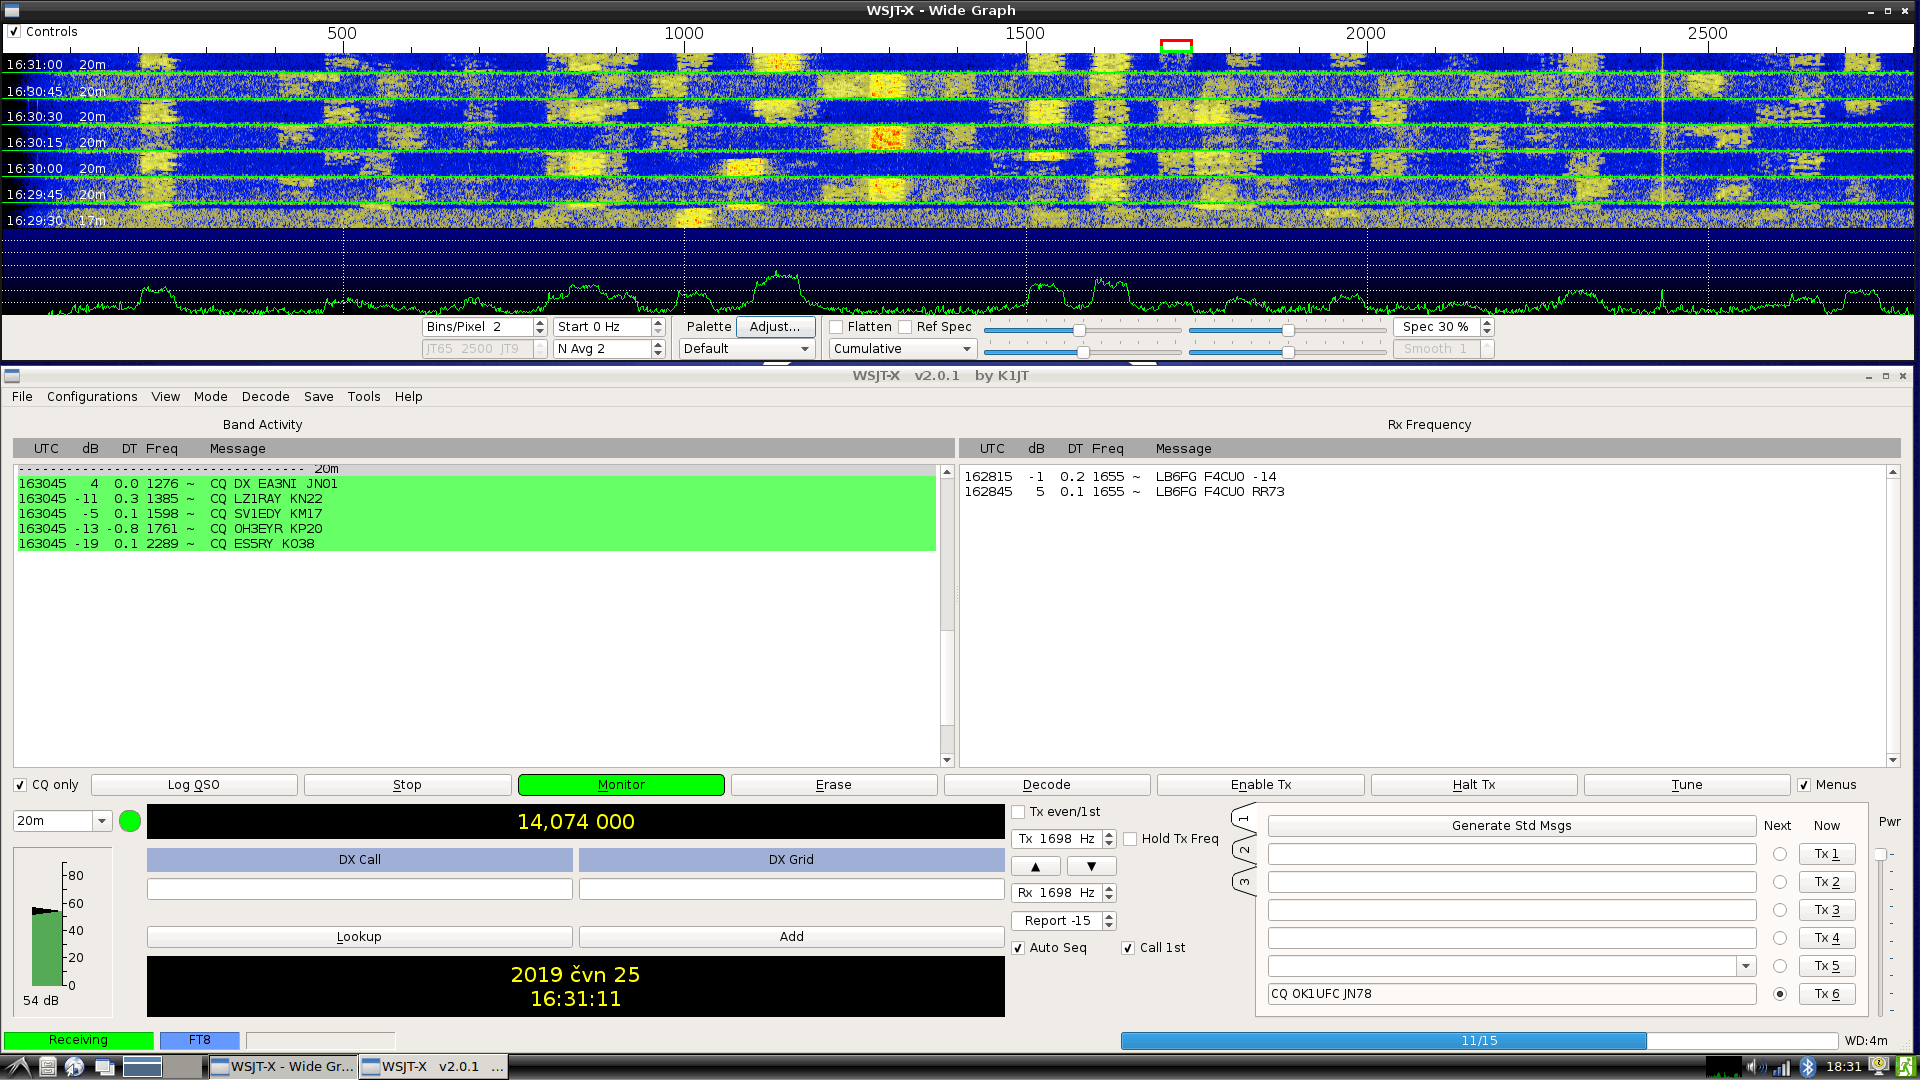Open the Bluetooth tray icon
This screenshot has width=1920, height=1080.
[x=1807, y=1067]
